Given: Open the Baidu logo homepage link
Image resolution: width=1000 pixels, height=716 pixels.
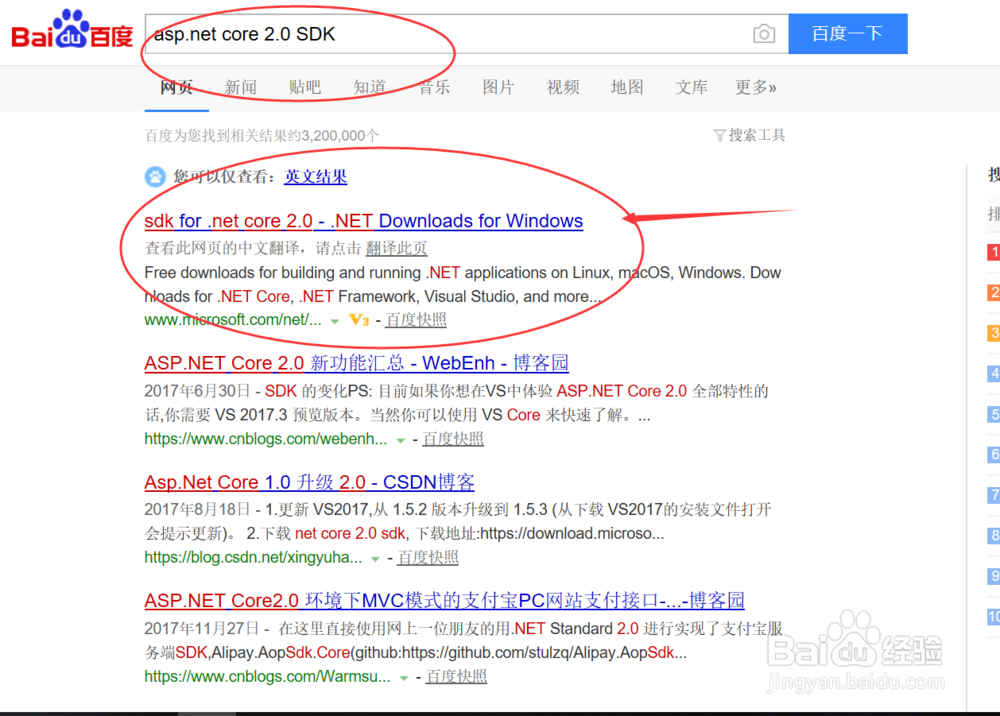Looking at the screenshot, I should click(x=72, y=30).
